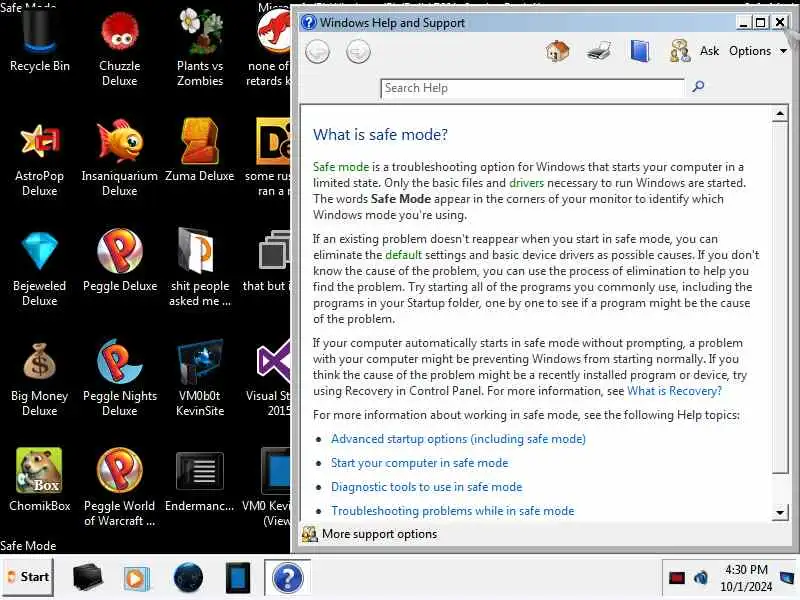Open the blue window taskbar icon

(x=238, y=578)
